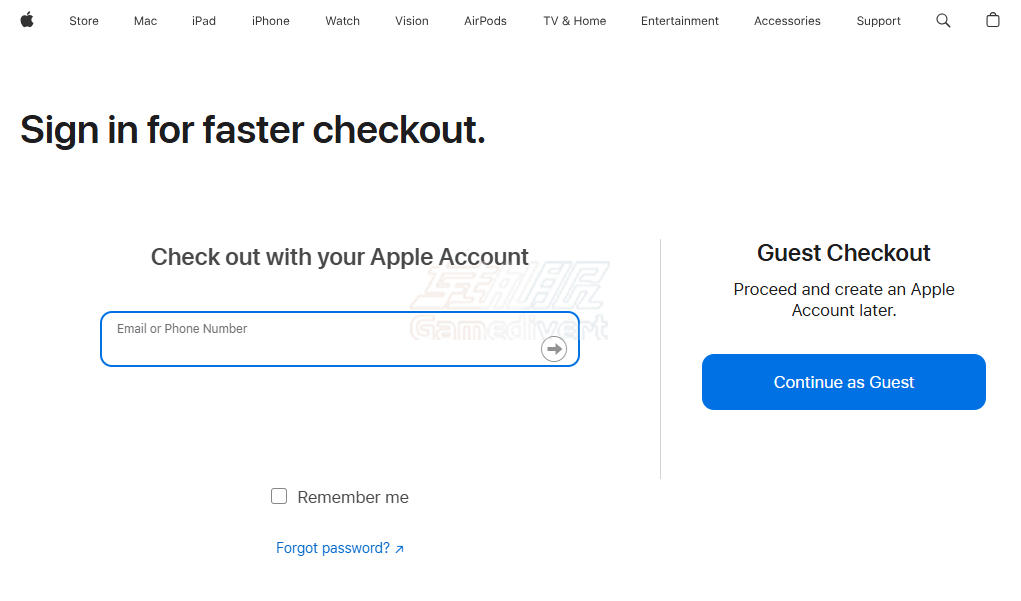Open the Store menu item

84,21
